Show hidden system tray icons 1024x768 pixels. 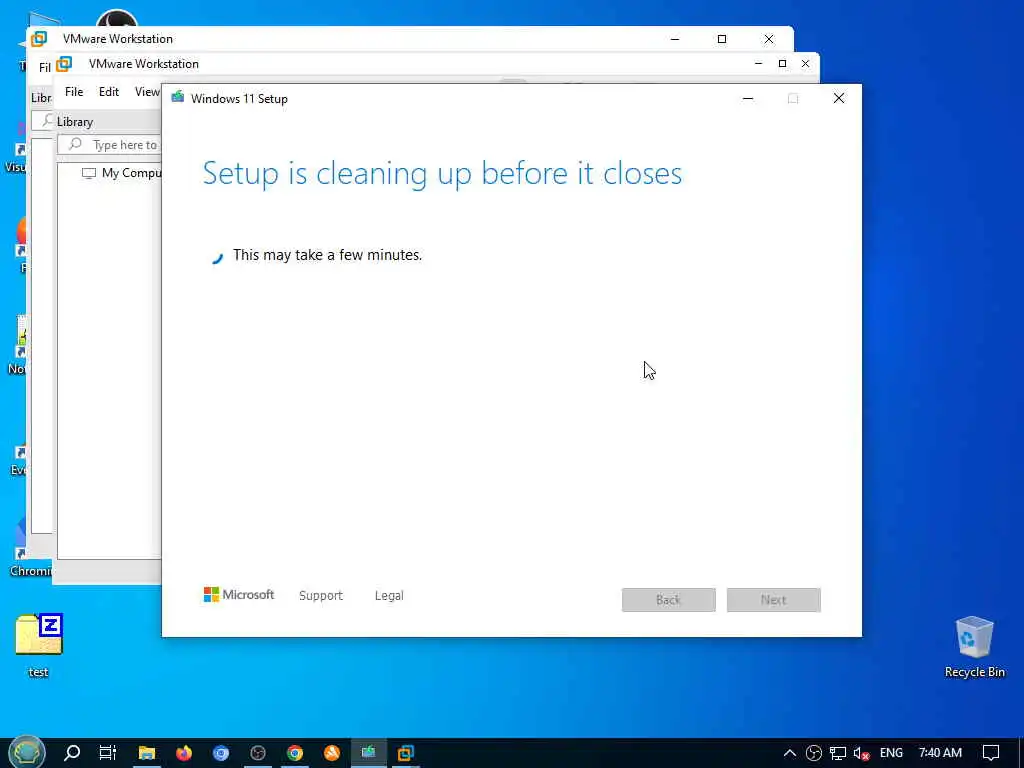[790, 753]
